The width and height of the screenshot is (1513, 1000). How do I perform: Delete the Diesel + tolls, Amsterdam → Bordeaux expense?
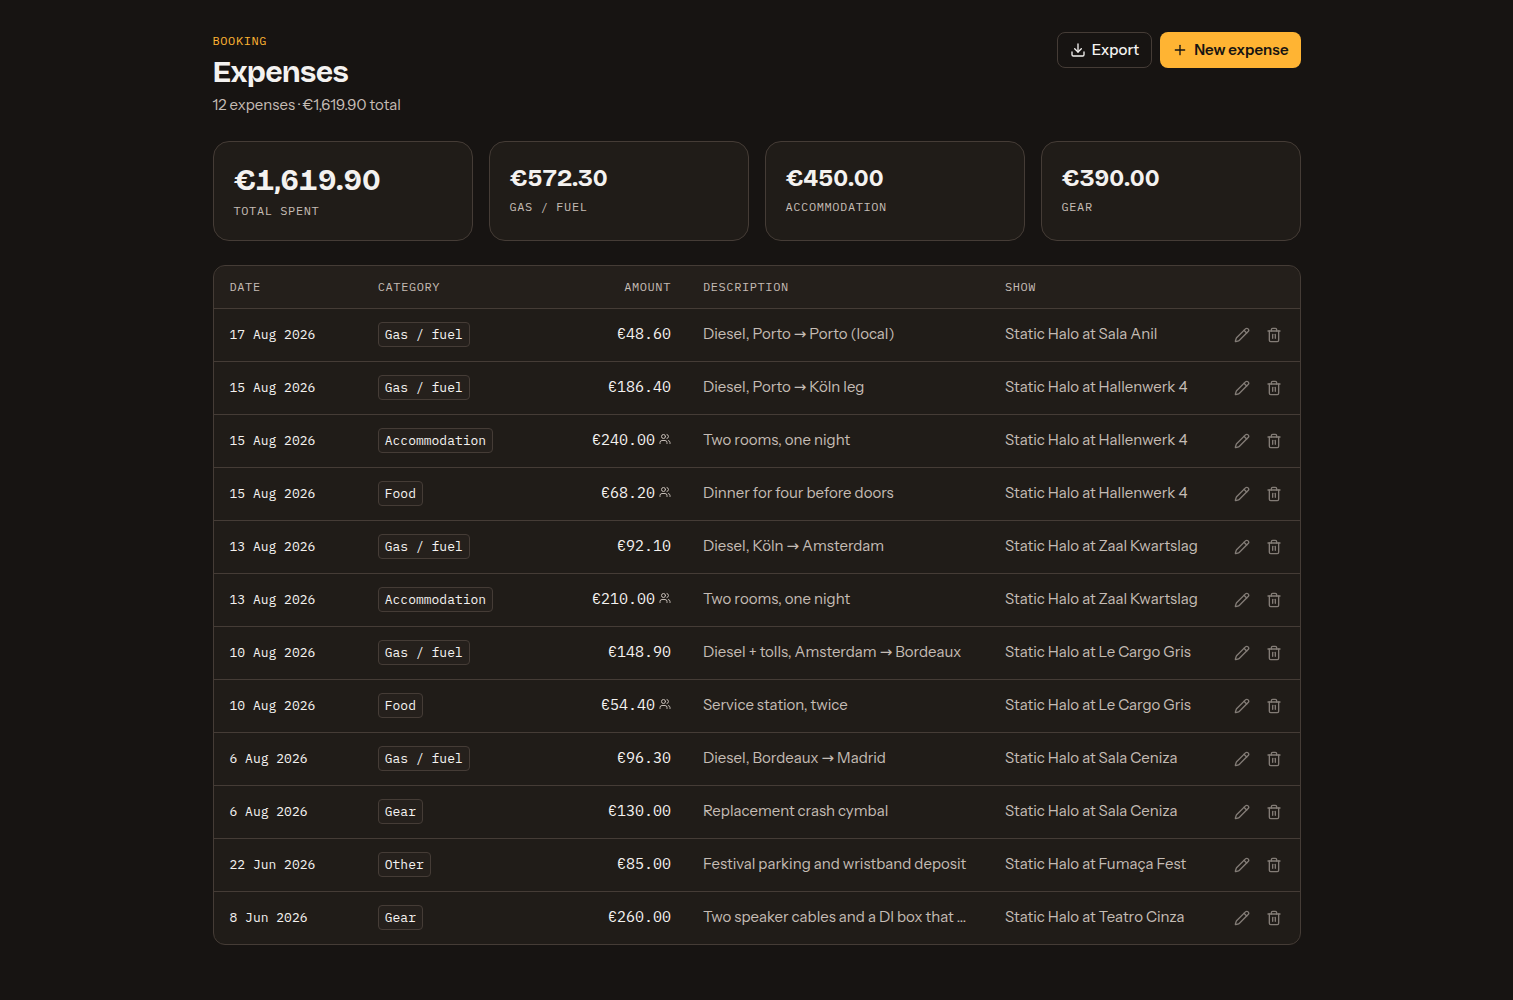(x=1274, y=653)
